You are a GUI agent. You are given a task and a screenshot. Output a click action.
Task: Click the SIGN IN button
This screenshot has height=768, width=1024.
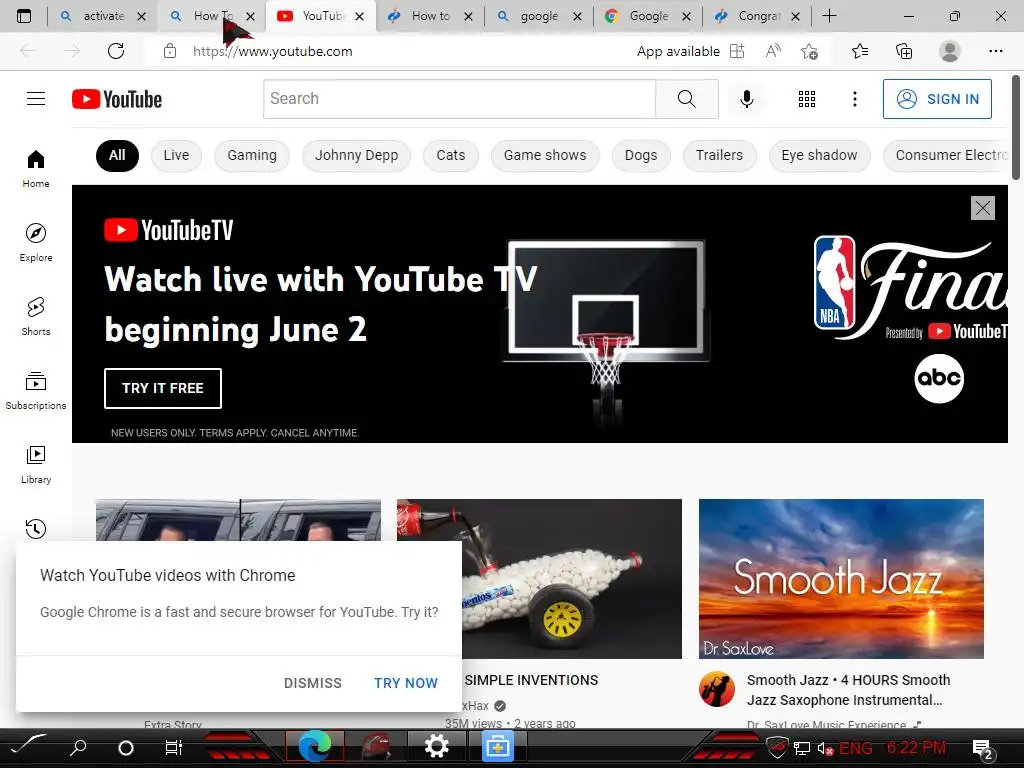(937, 99)
